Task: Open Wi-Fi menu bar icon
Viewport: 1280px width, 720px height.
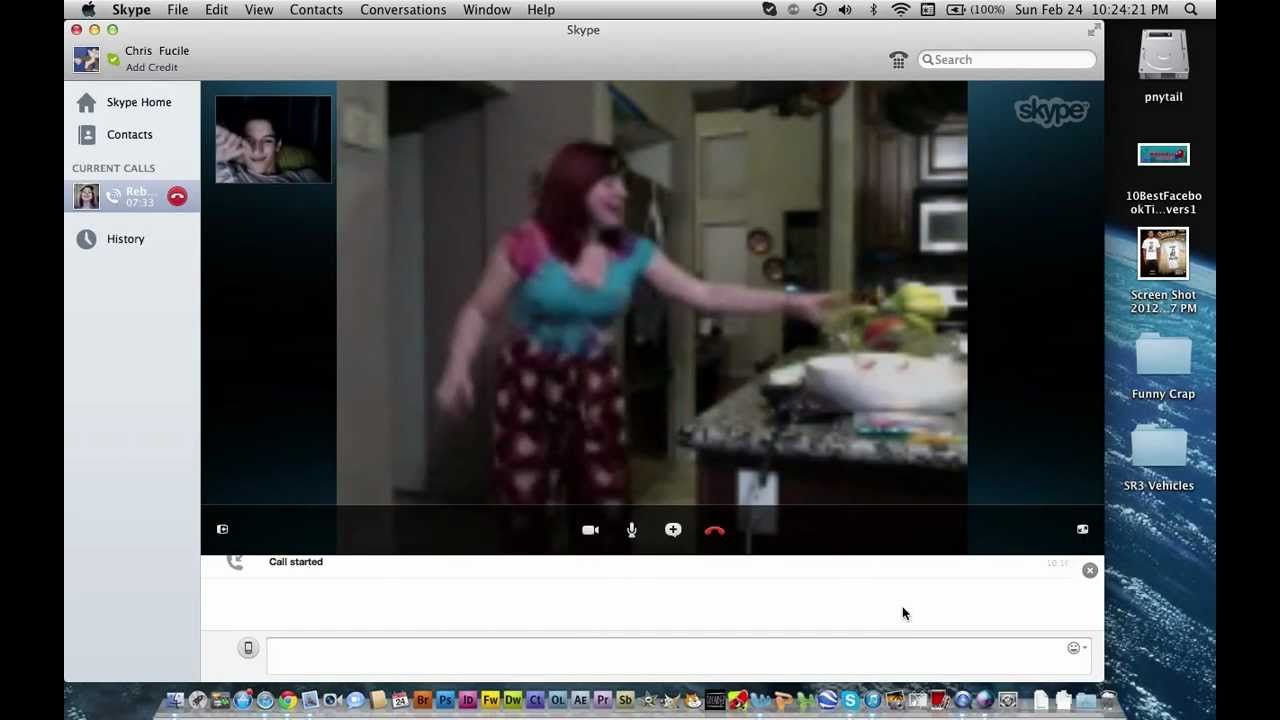Action: (901, 9)
